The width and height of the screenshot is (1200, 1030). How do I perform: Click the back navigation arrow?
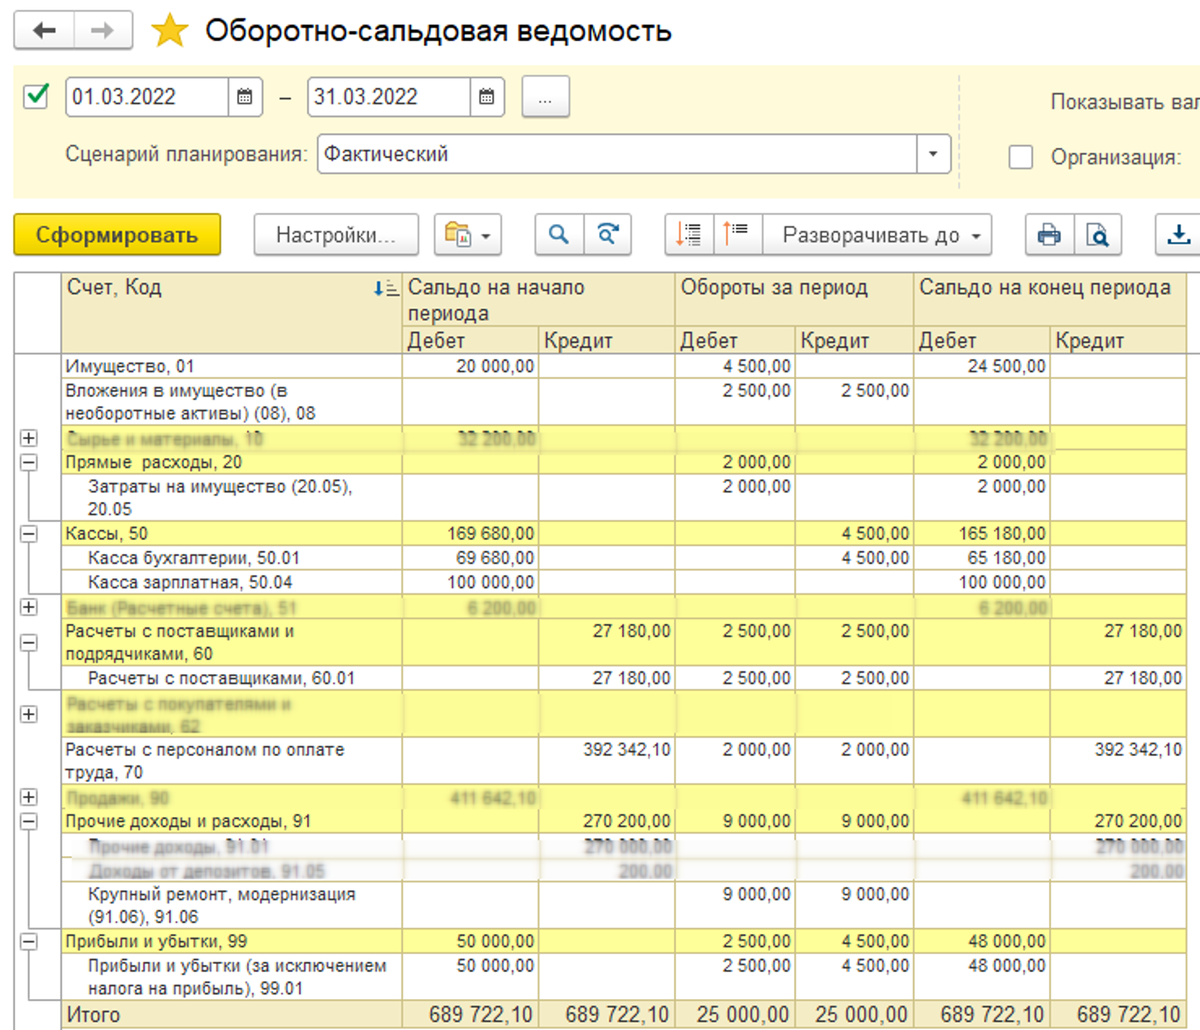coord(44,31)
